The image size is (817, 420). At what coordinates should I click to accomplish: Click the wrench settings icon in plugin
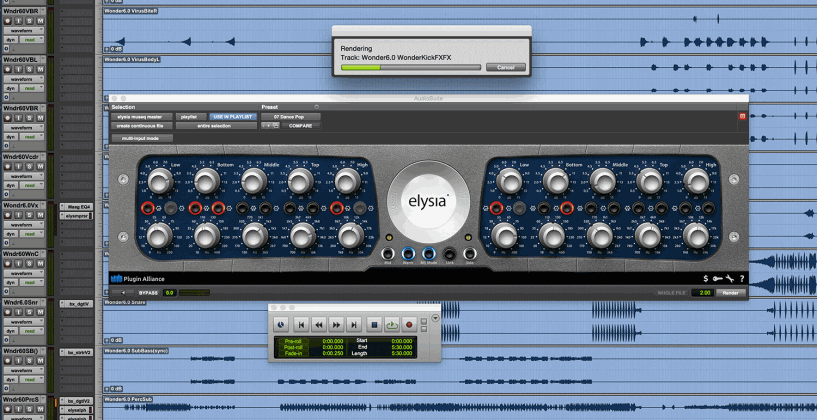click(731, 279)
